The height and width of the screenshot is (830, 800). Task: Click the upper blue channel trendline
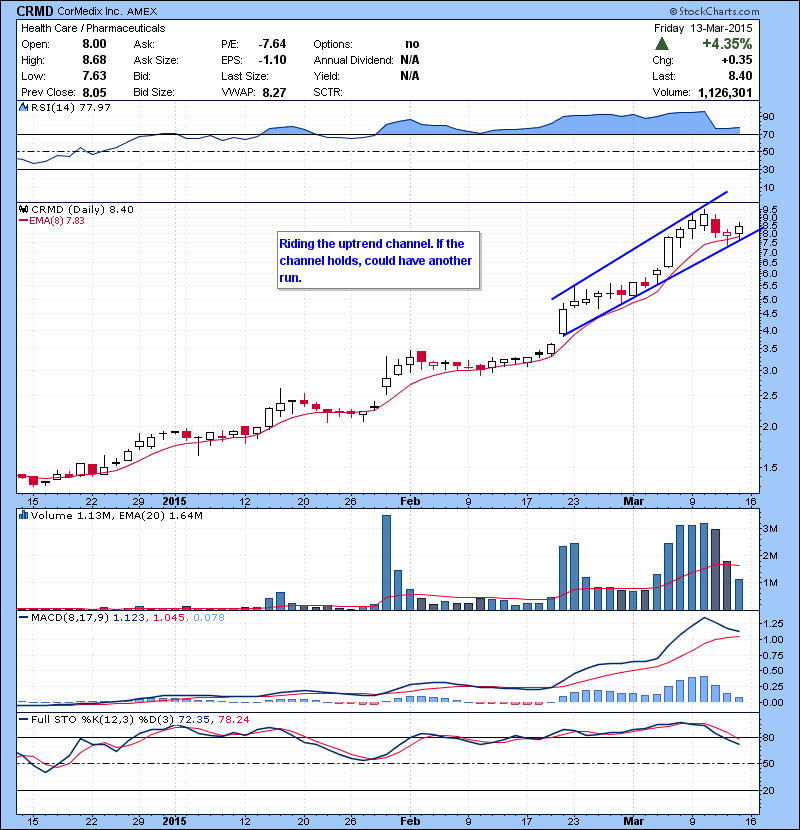[640, 245]
